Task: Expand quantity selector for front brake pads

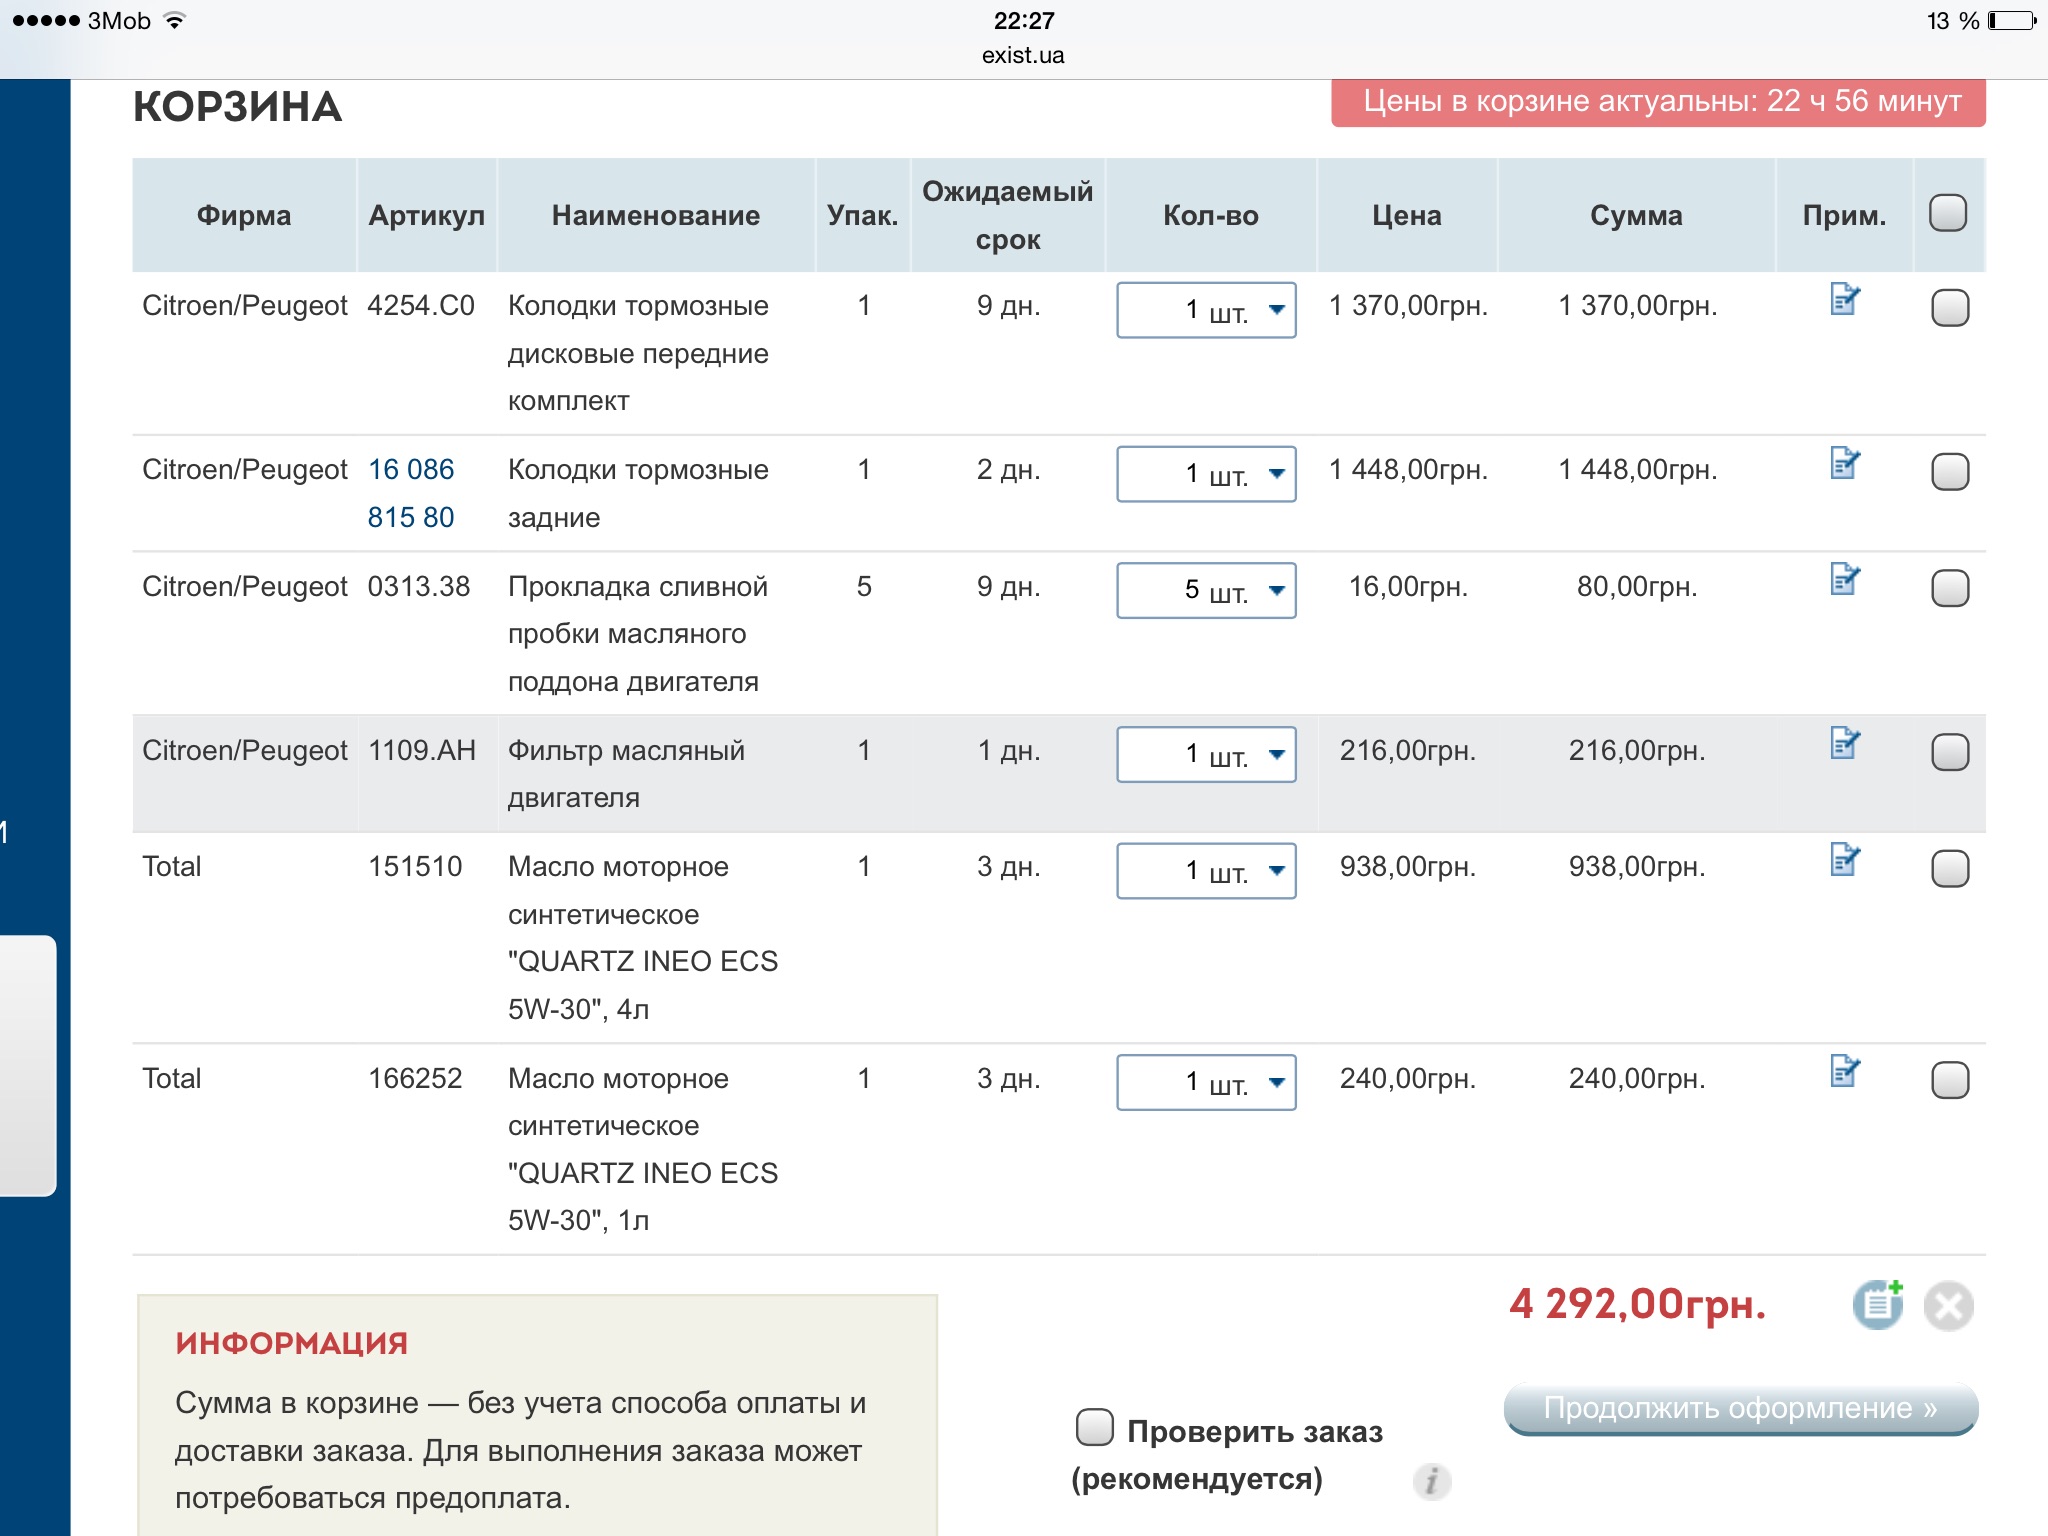Action: [x=1206, y=310]
